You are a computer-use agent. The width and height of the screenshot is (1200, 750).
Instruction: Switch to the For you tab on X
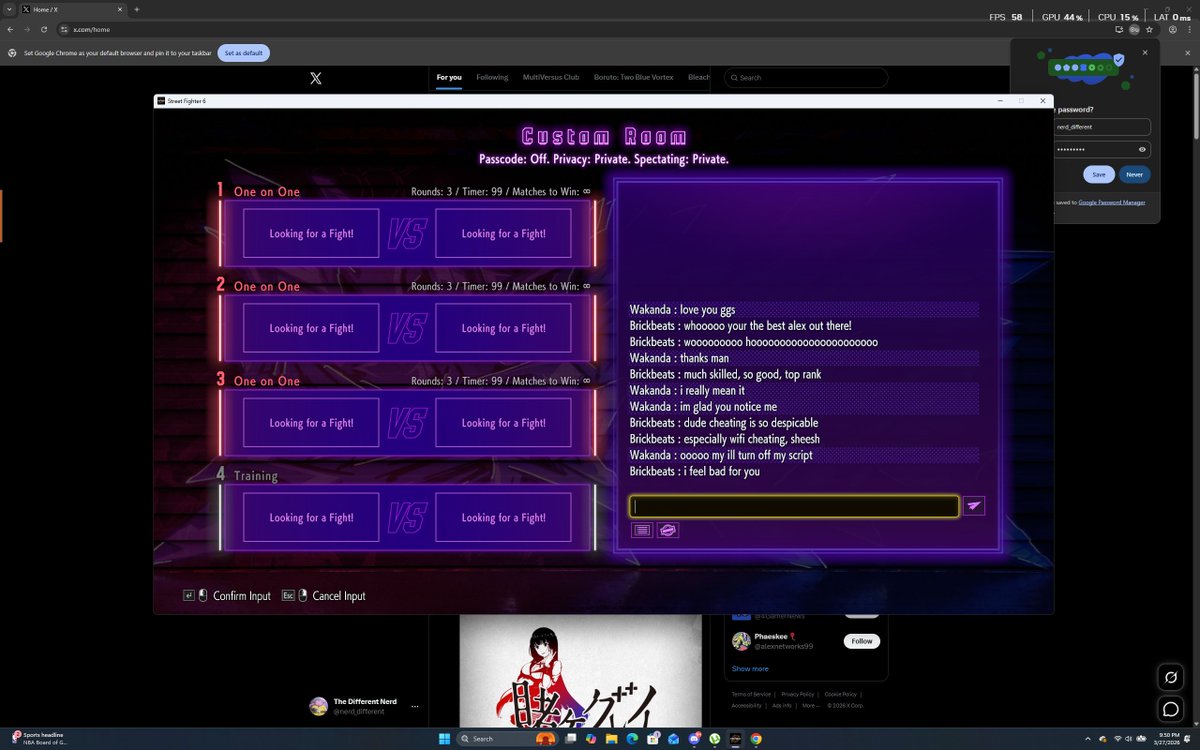pos(449,77)
